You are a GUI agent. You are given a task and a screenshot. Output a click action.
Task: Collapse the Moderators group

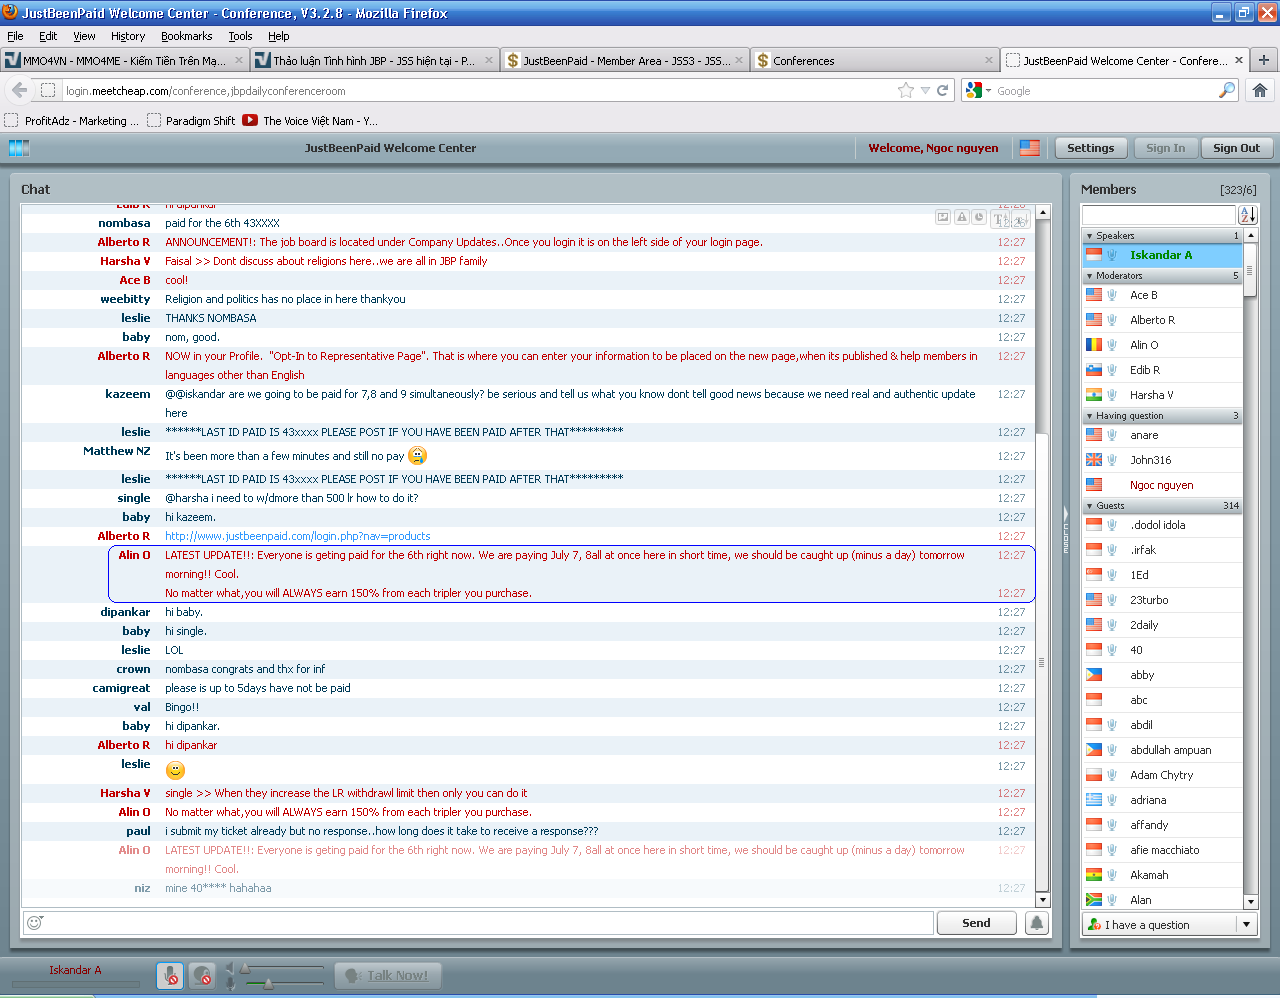click(x=1090, y=276)
